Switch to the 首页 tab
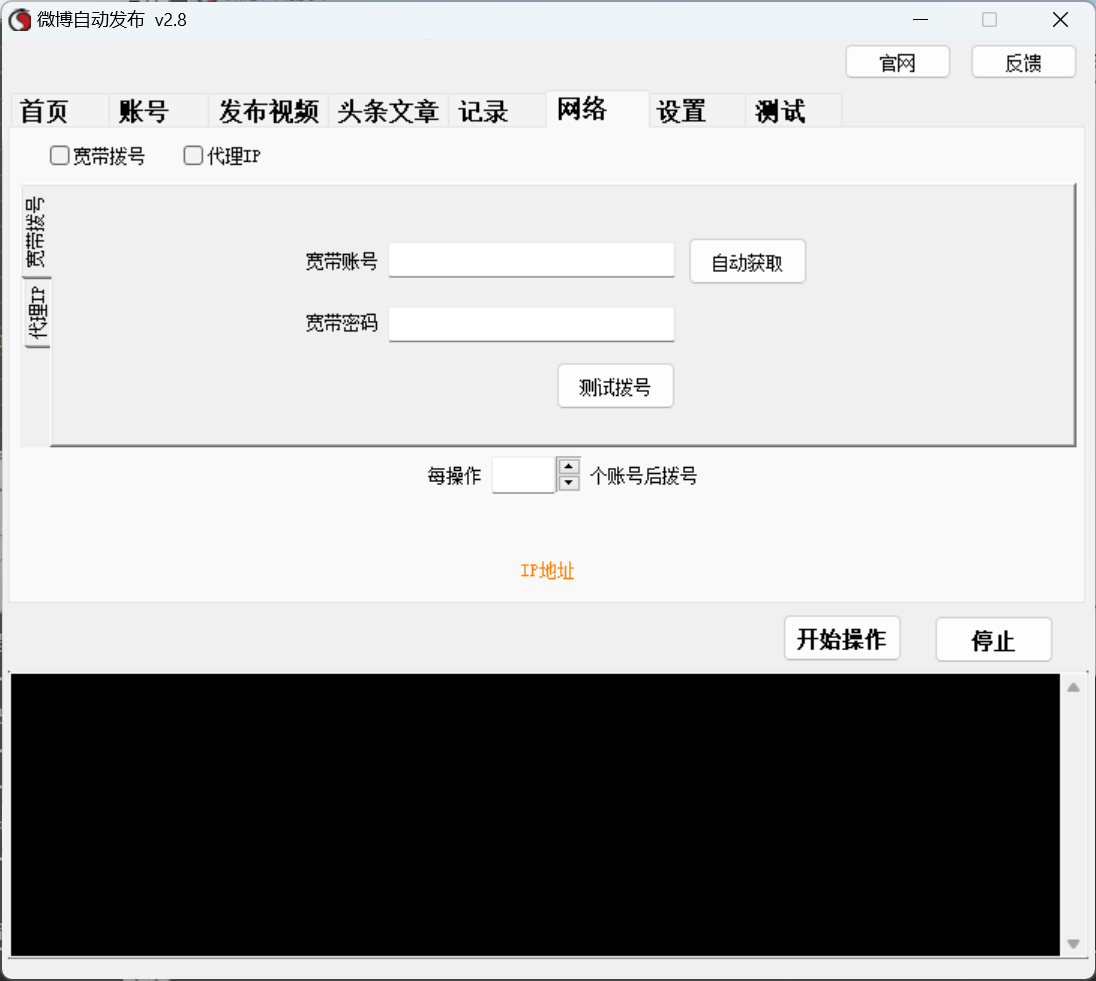1096x981 pixels. click(59, 111)
